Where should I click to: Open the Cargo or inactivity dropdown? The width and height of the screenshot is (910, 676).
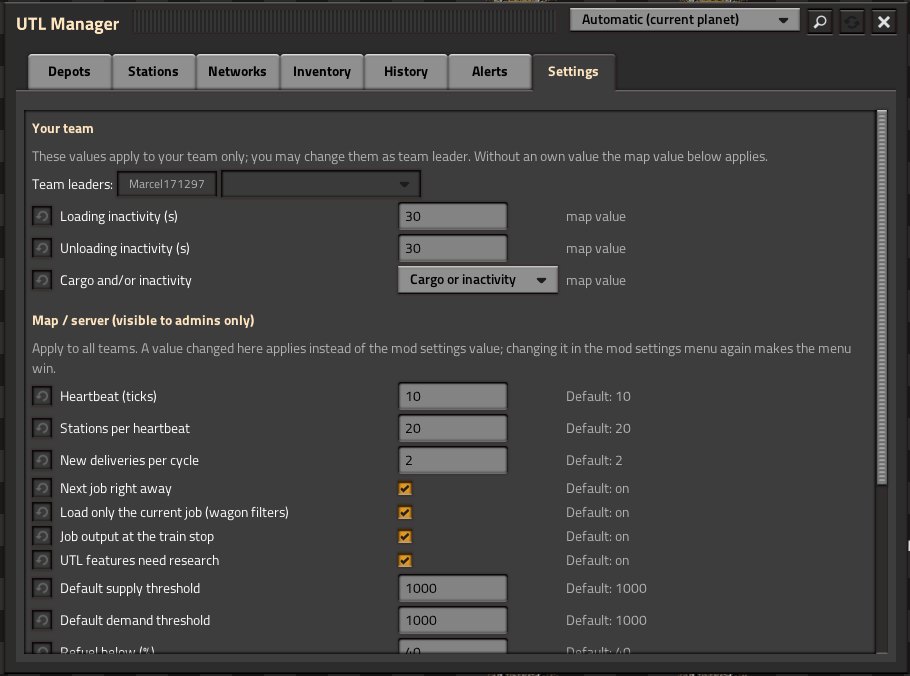click(478, 280)
